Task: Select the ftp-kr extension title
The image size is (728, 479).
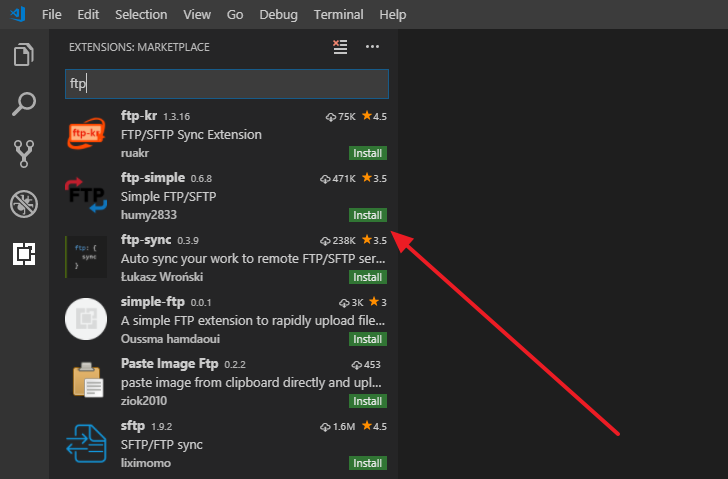Action: tap(139, 115)
